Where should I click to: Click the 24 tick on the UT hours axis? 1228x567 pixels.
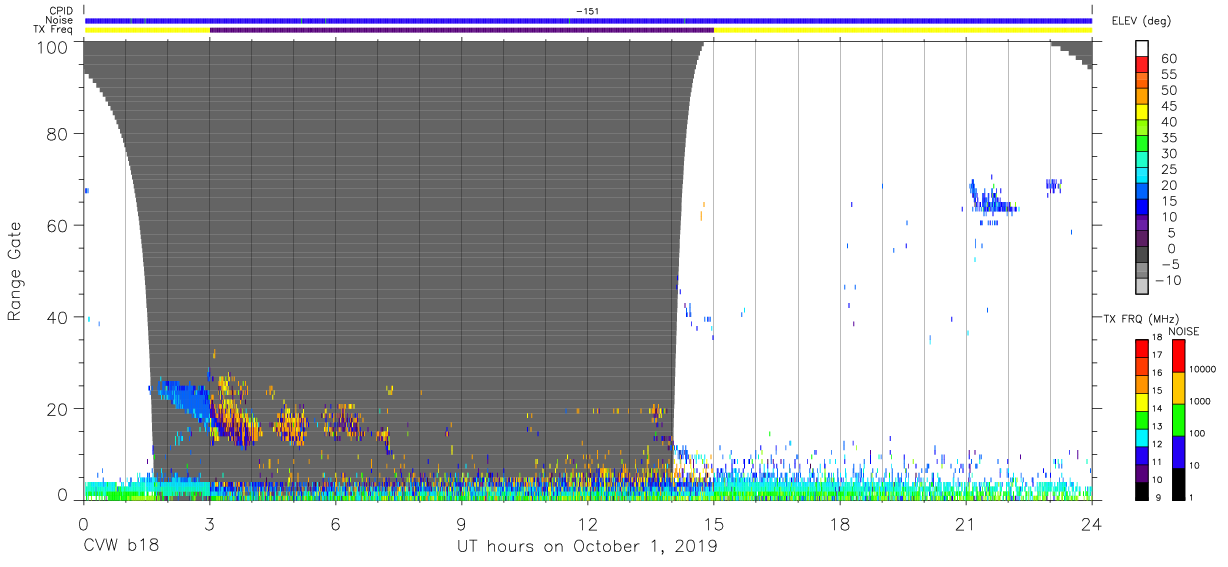1091,524
